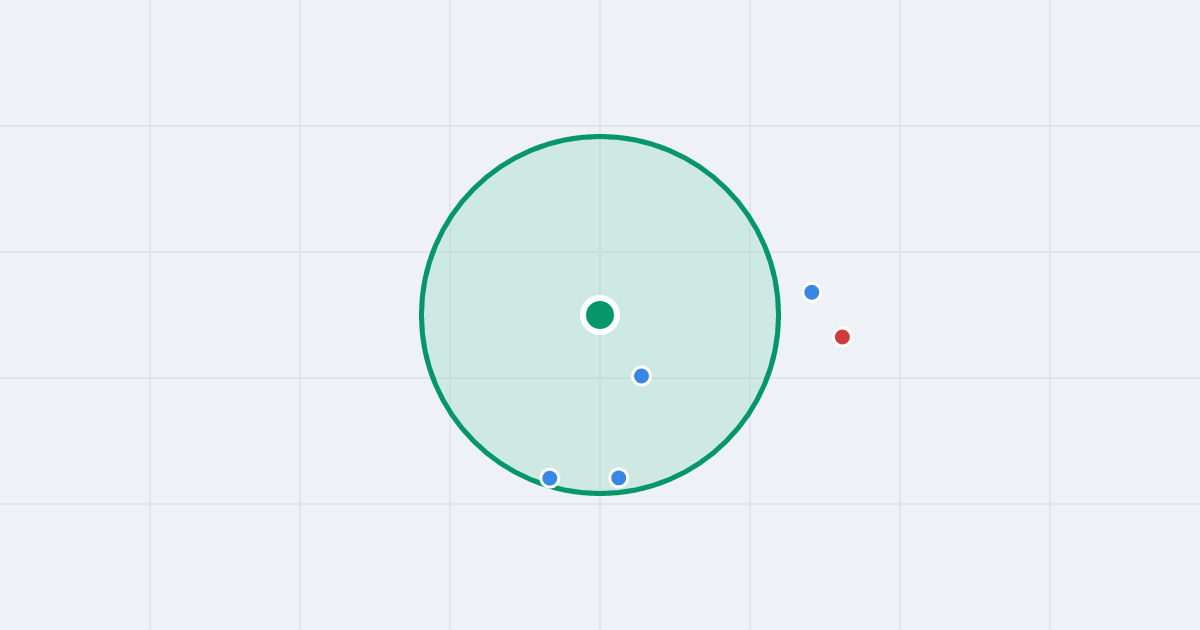1200x630 pixels.
Task: Choose the blue dot inside the circle near the bottom
Action: pos(618,478)
